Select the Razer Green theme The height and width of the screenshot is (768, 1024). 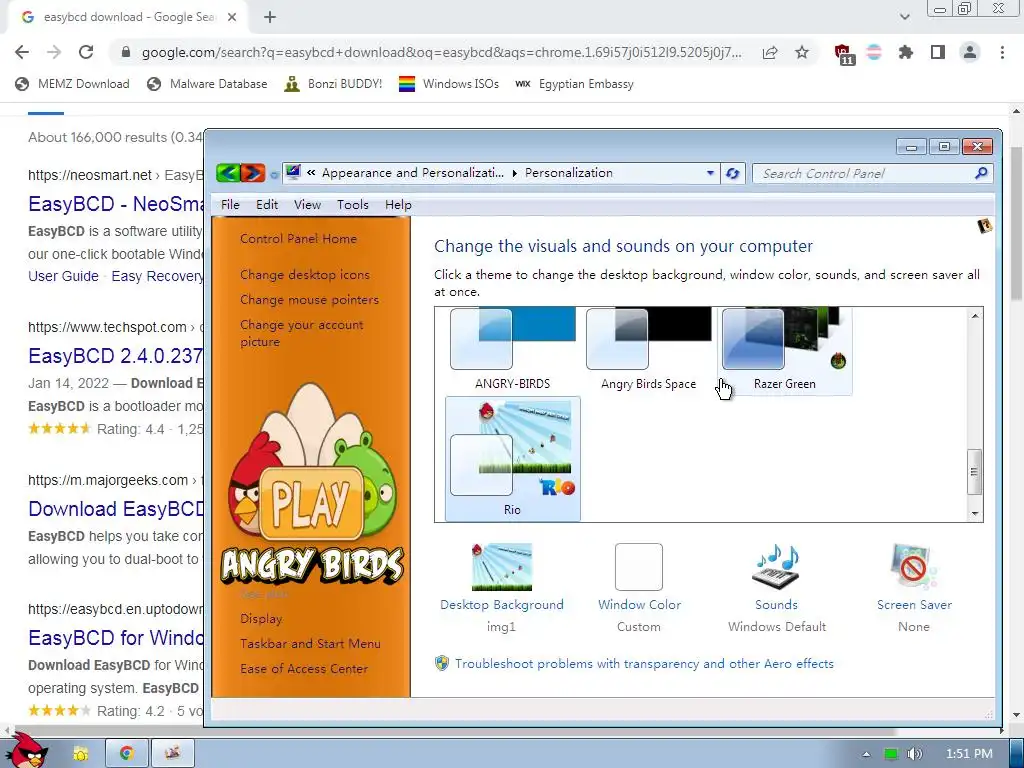pos(784,349)
